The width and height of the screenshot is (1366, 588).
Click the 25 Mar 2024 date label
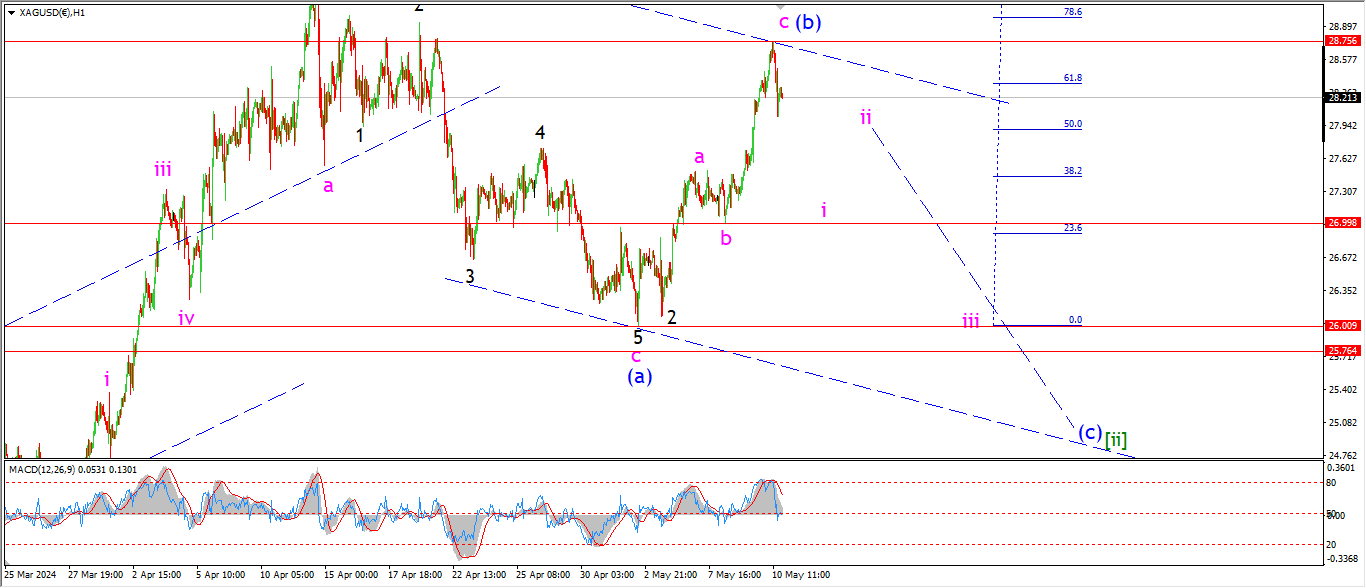tap(30, 576)
